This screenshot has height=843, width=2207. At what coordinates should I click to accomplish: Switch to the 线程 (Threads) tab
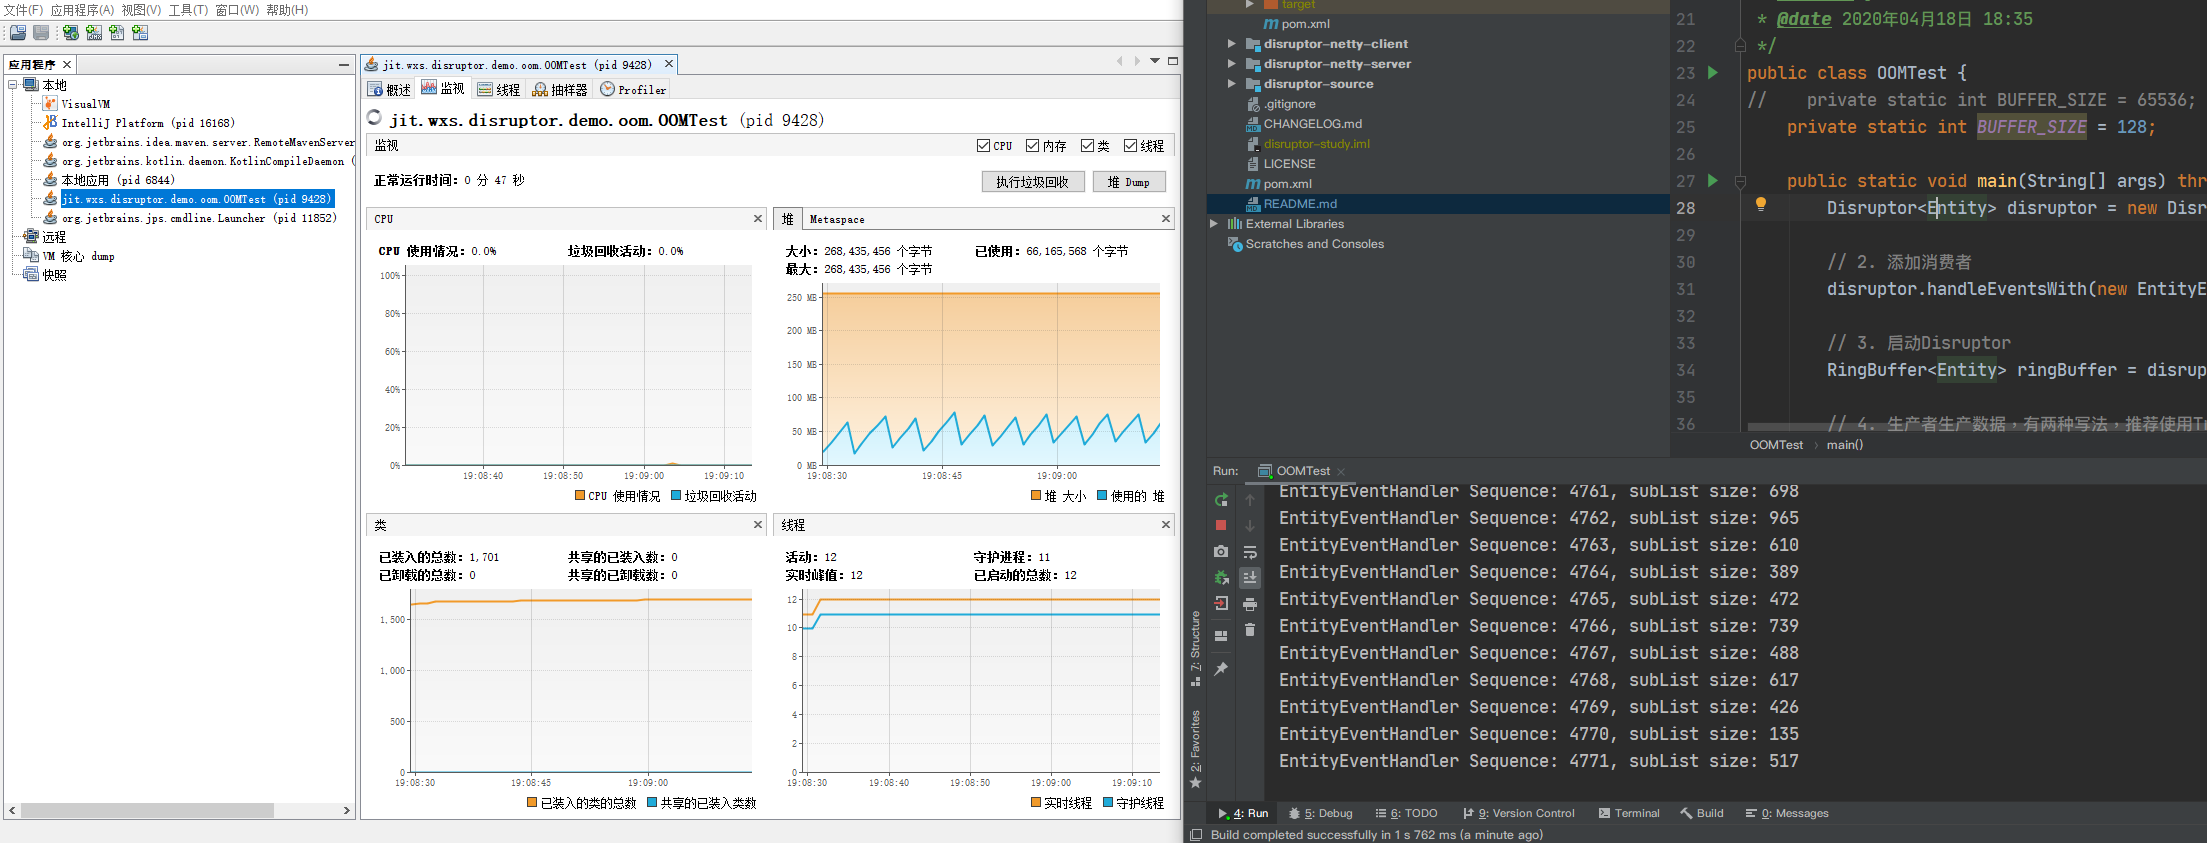click(499, 89)
